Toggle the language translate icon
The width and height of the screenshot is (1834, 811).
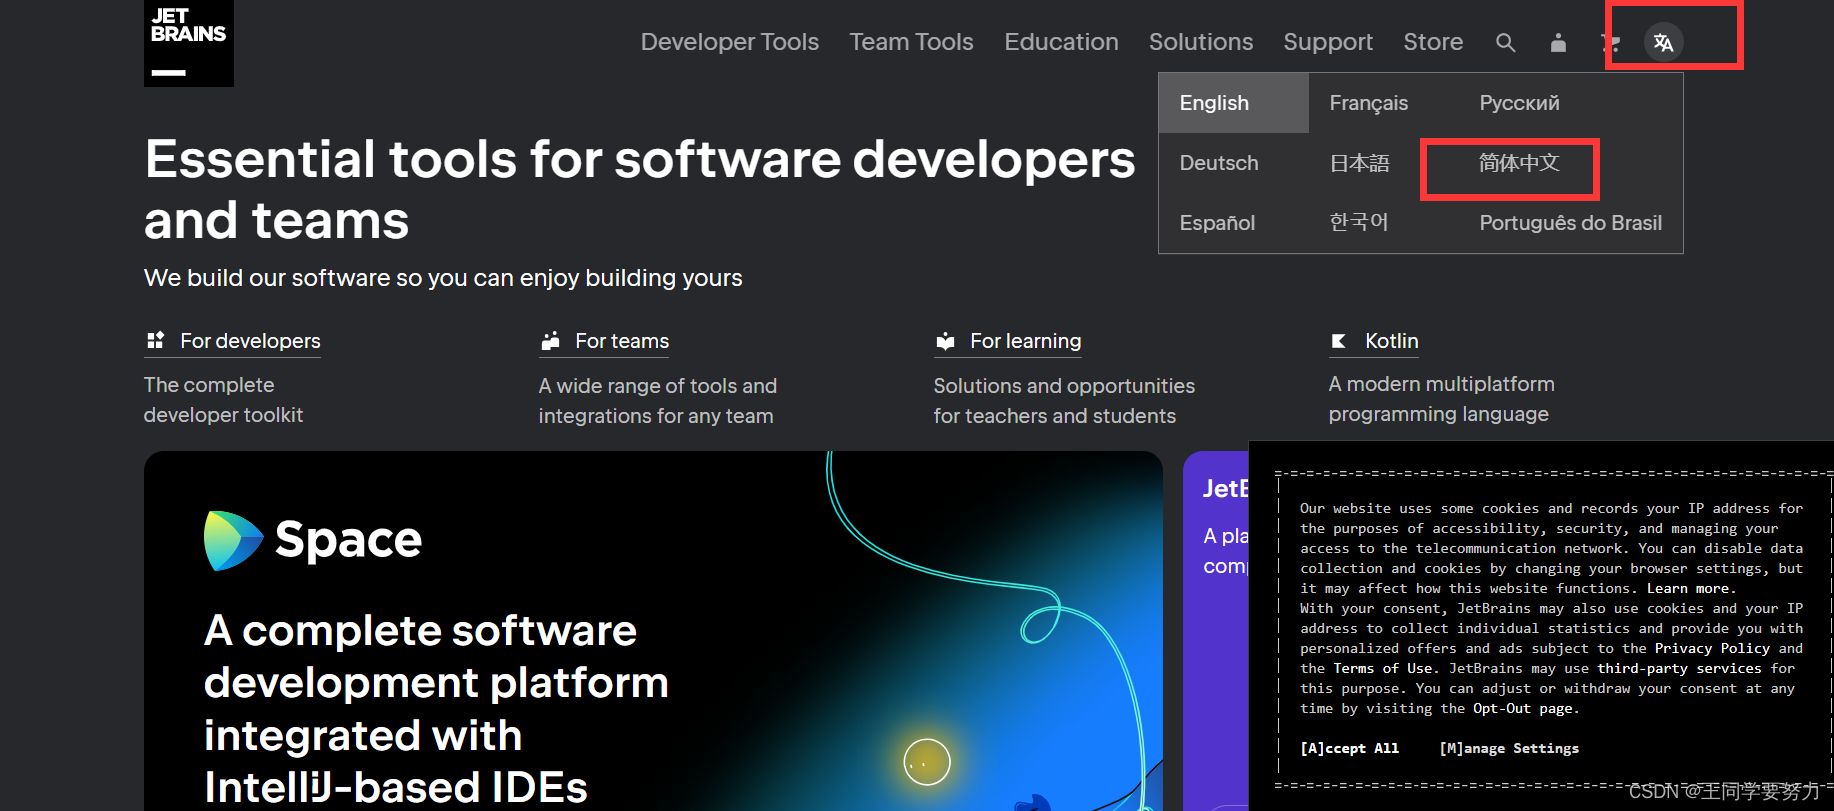(x=1664, y=42)
